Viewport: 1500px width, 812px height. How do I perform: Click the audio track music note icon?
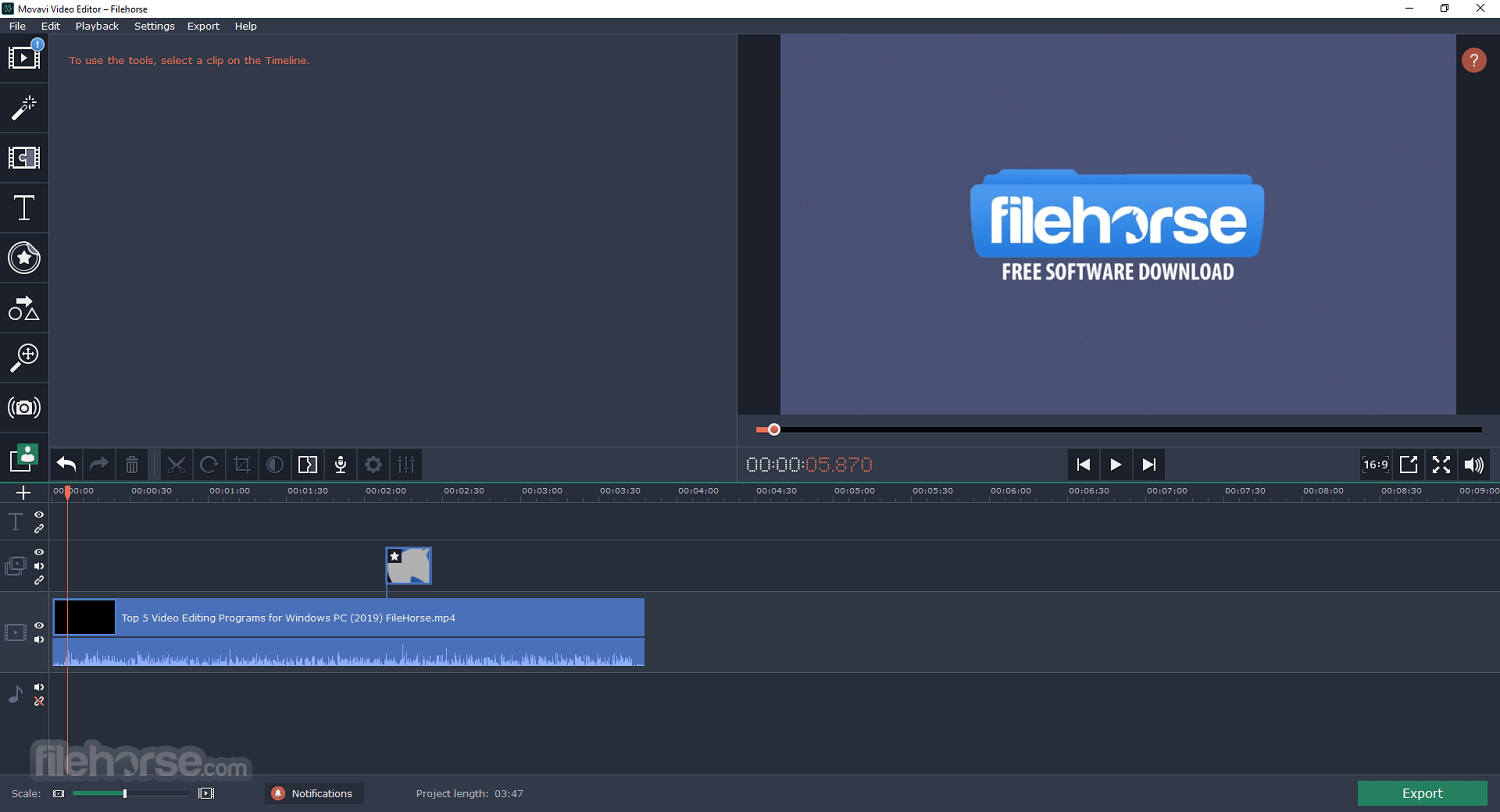pos(15,694)
